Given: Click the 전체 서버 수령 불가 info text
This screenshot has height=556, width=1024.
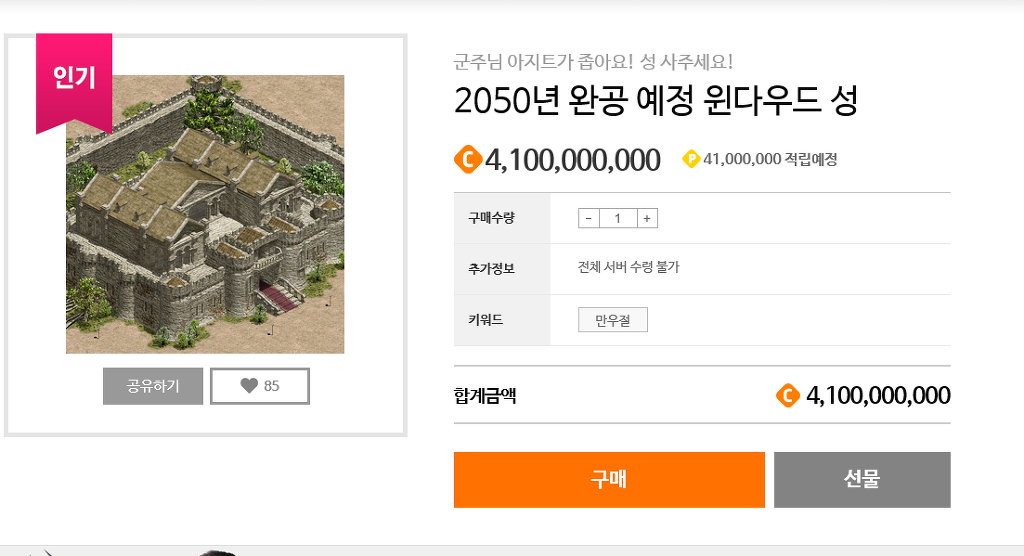Looking at the screenshot, I should tap(628, 267).
